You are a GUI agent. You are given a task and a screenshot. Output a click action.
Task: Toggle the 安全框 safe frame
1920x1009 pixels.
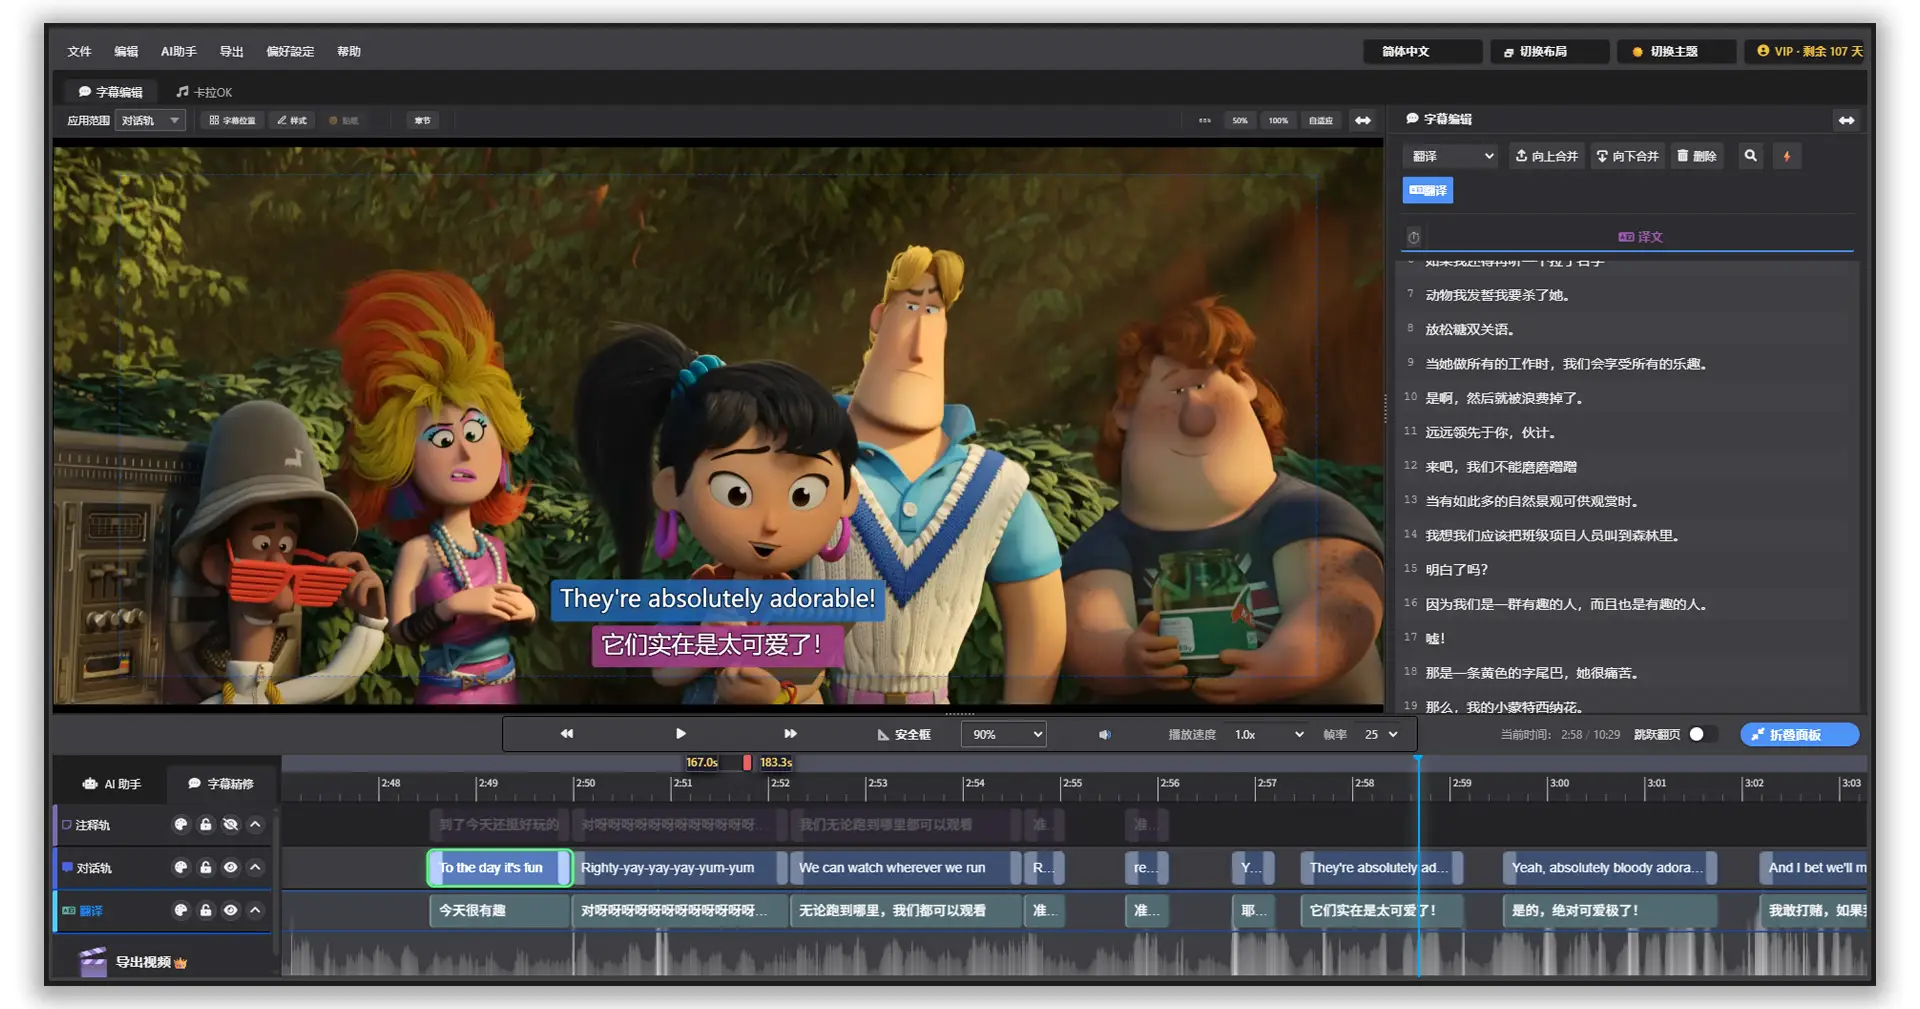904,735
